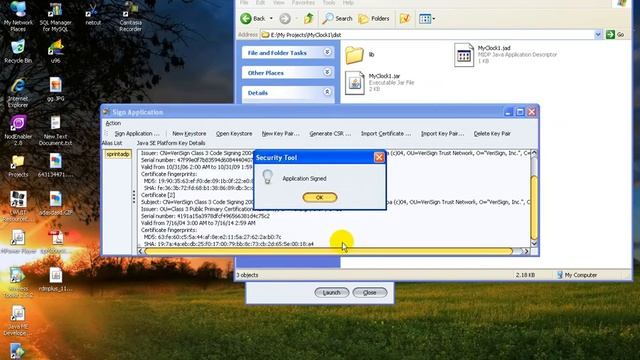Select New Text Document.txt on desktop

tap(56, 131)
